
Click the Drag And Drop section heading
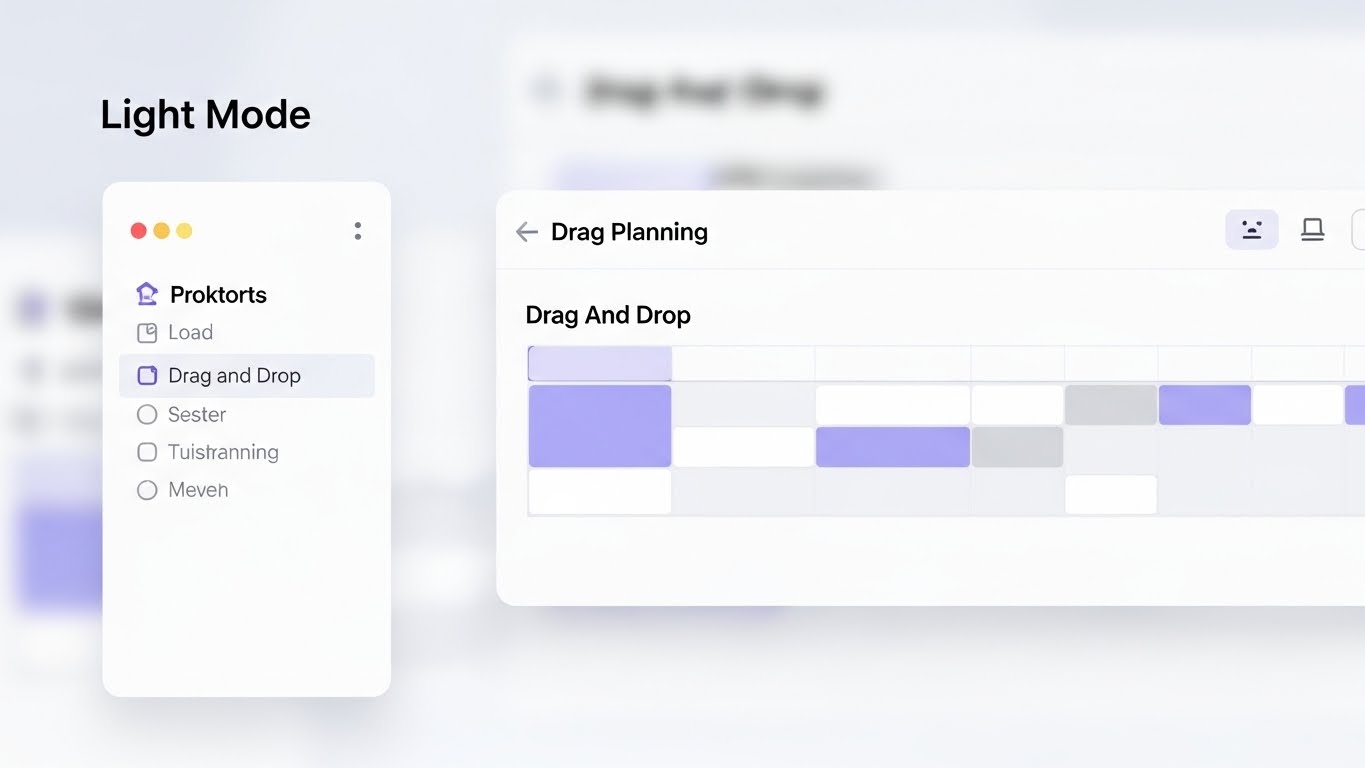[608, 314]
